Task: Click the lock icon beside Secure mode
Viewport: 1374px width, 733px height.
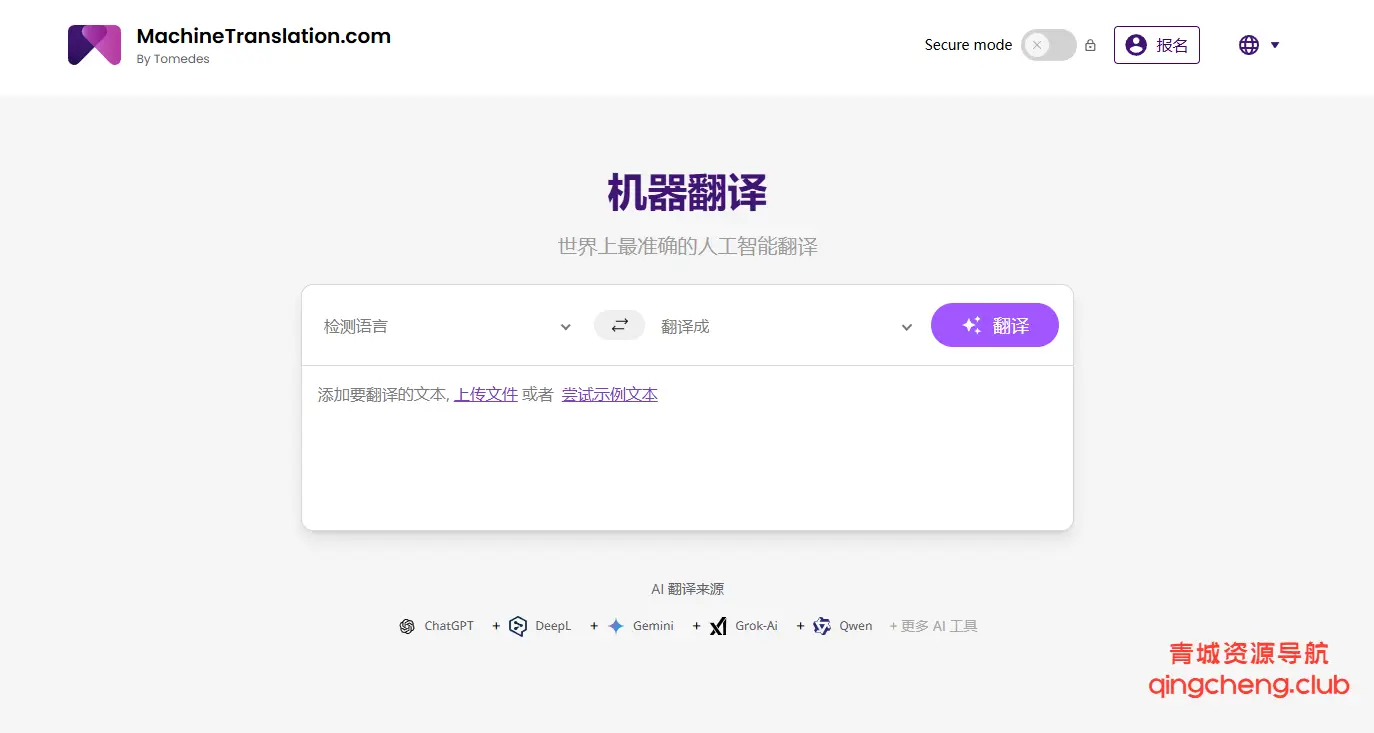Action: click(x=1090, y=45)
